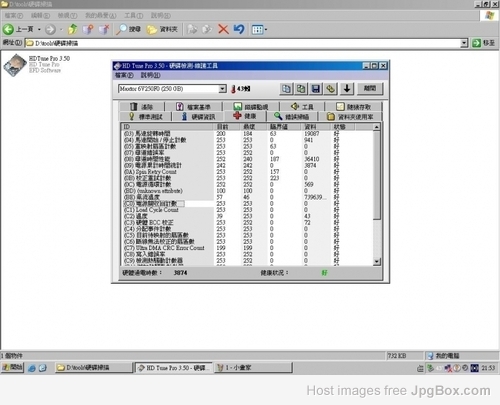Open HD Tune options wrench icon
The width and height of the screenshot is (500, 405).
pos(330,89)
